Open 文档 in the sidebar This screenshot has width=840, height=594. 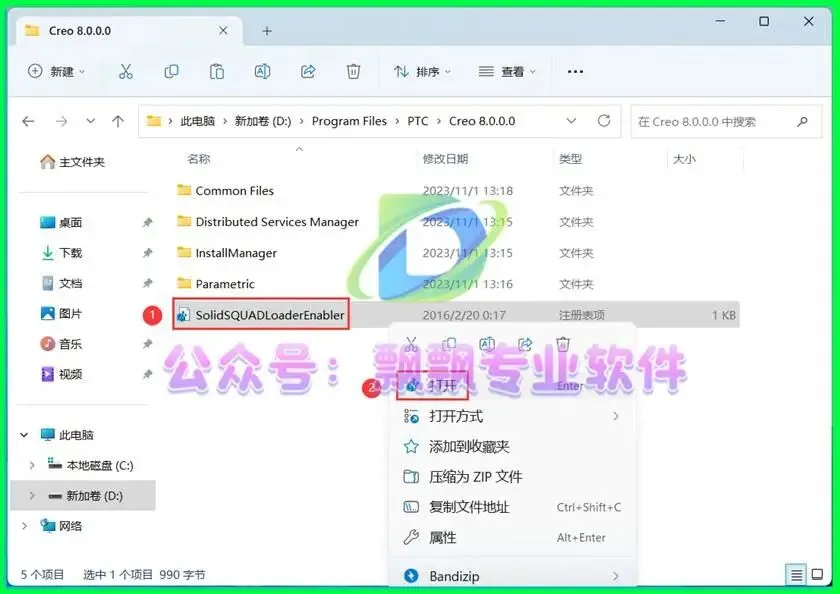61,283
